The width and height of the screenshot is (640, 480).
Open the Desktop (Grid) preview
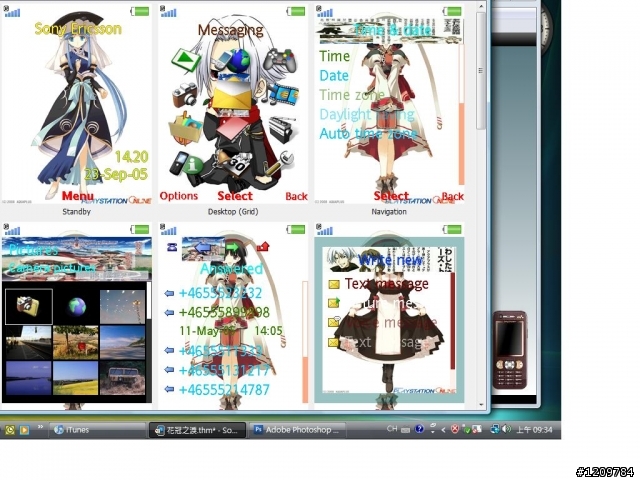click(x=233, y=104)
